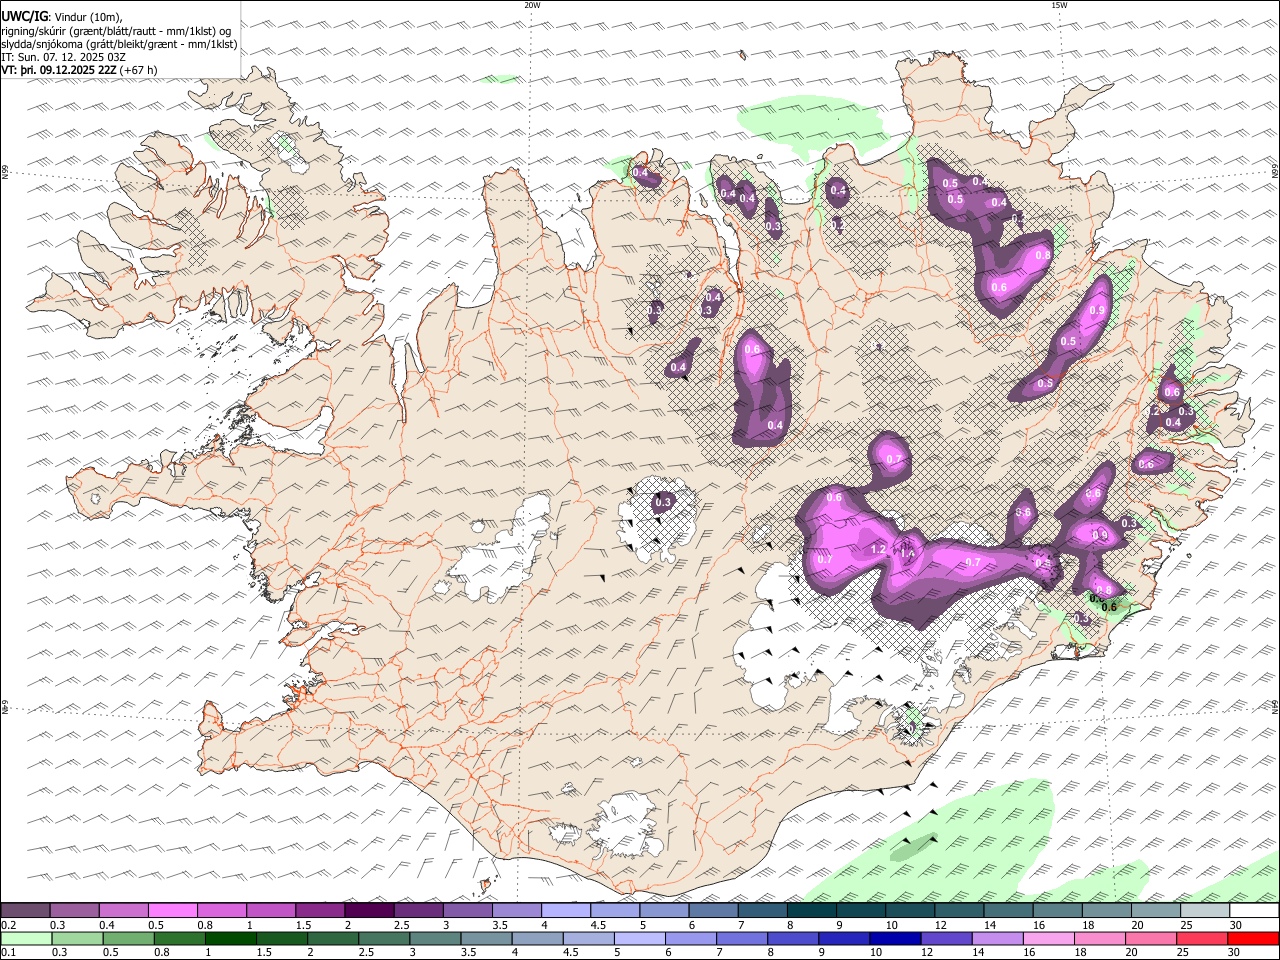This screenshot has height=960, width=1280.
Task: Pick the darkest purple 2 swatch in snow scale
Action: [369, 911]
